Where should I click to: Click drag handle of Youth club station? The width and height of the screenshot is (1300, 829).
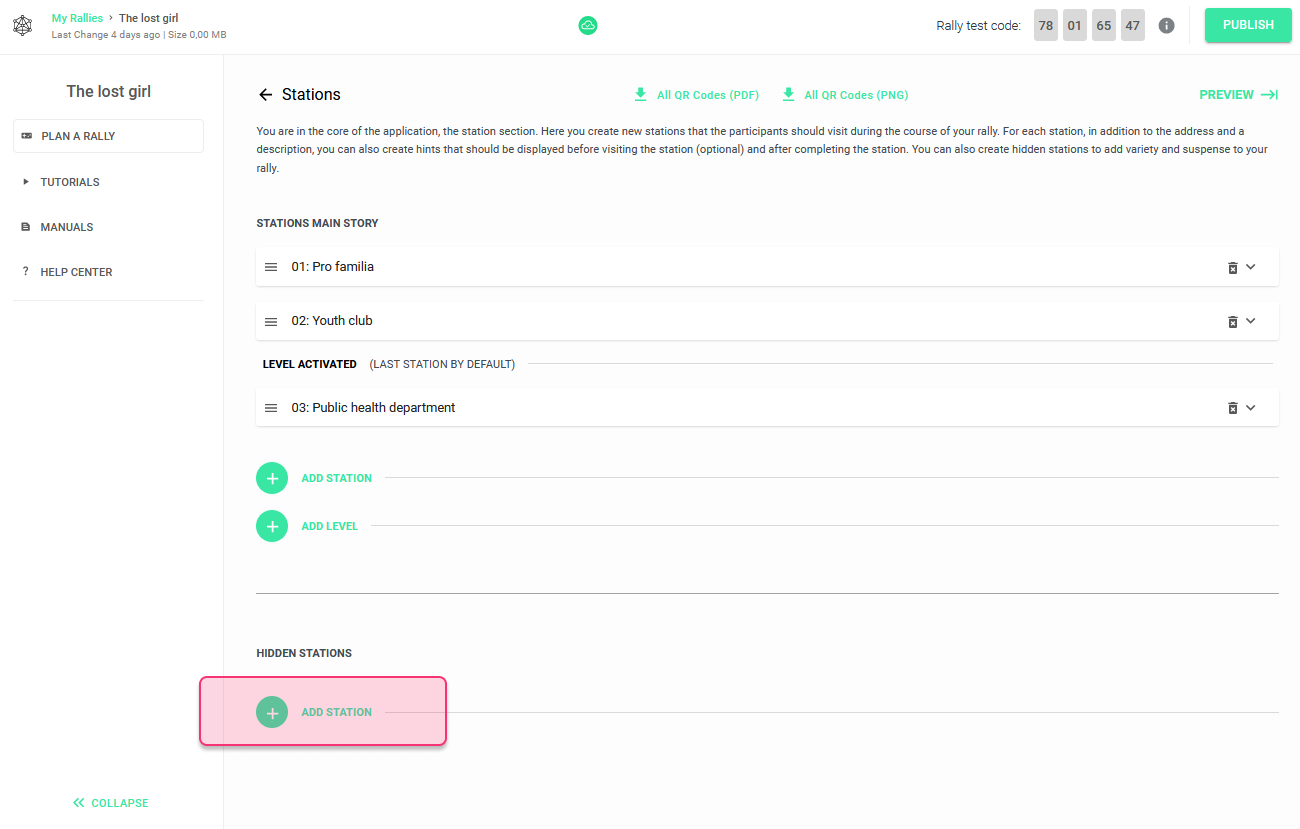coord(271,321)
